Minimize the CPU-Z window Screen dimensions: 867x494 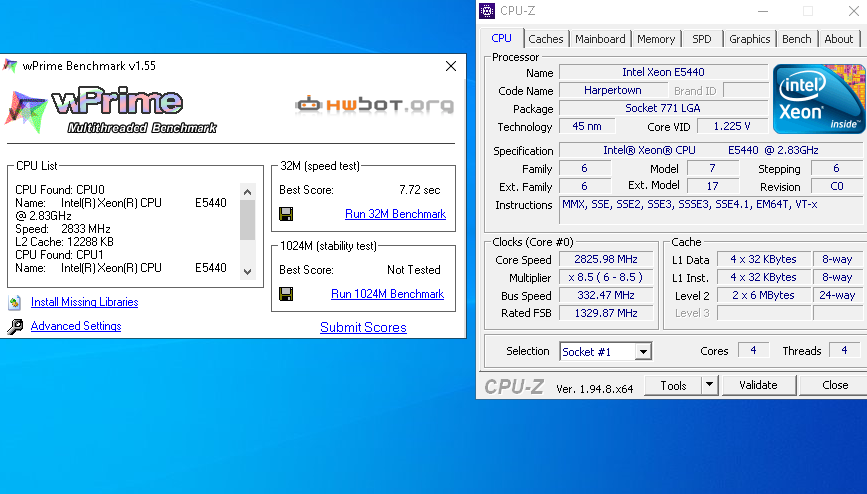coord(762,11)
